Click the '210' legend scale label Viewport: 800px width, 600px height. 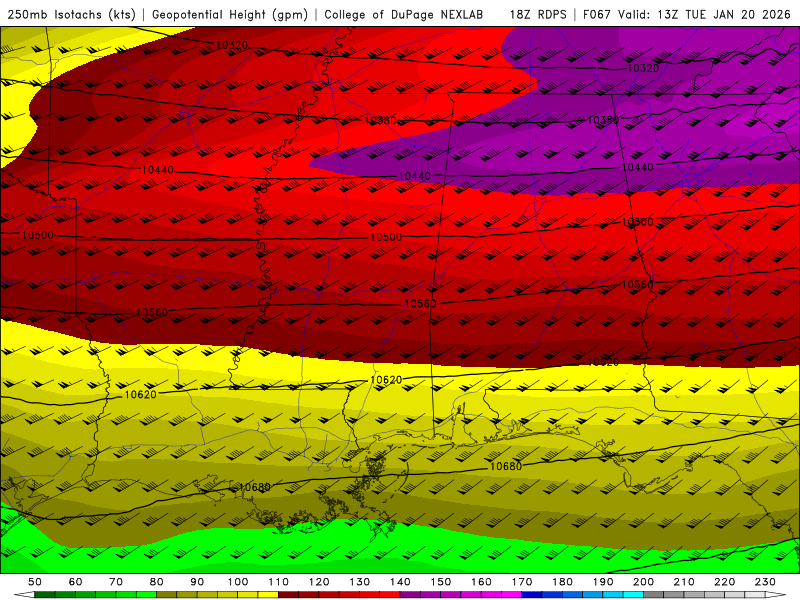click(684, 582)
